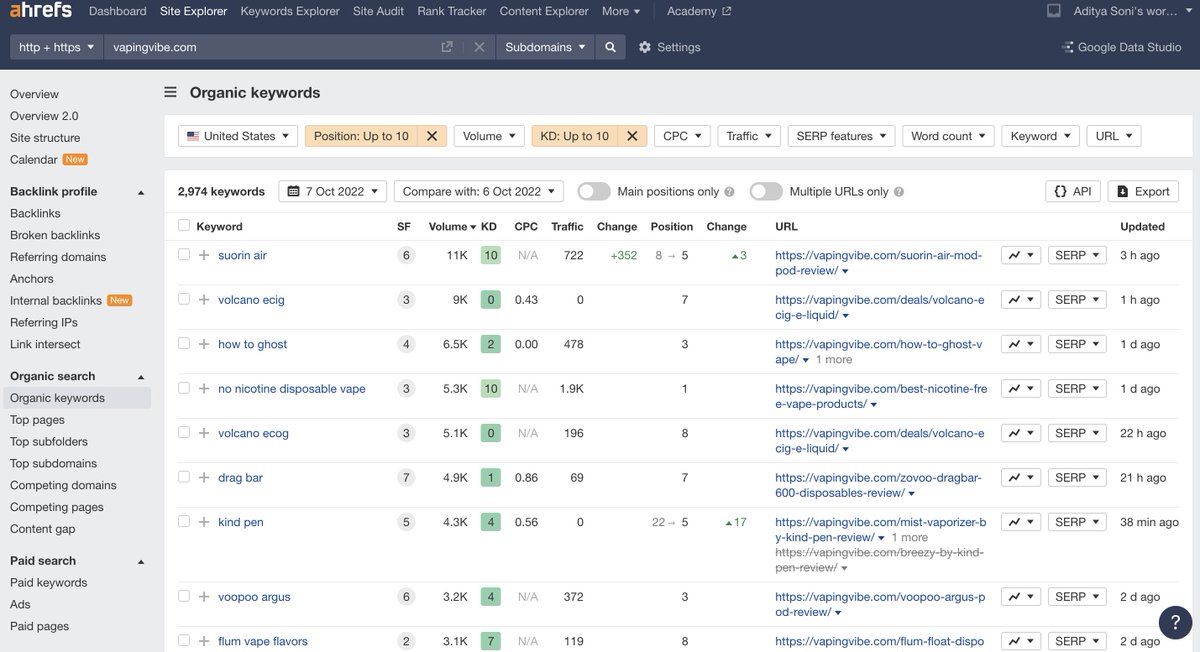Open Backlinks in the sidebar

pos(35,213)
